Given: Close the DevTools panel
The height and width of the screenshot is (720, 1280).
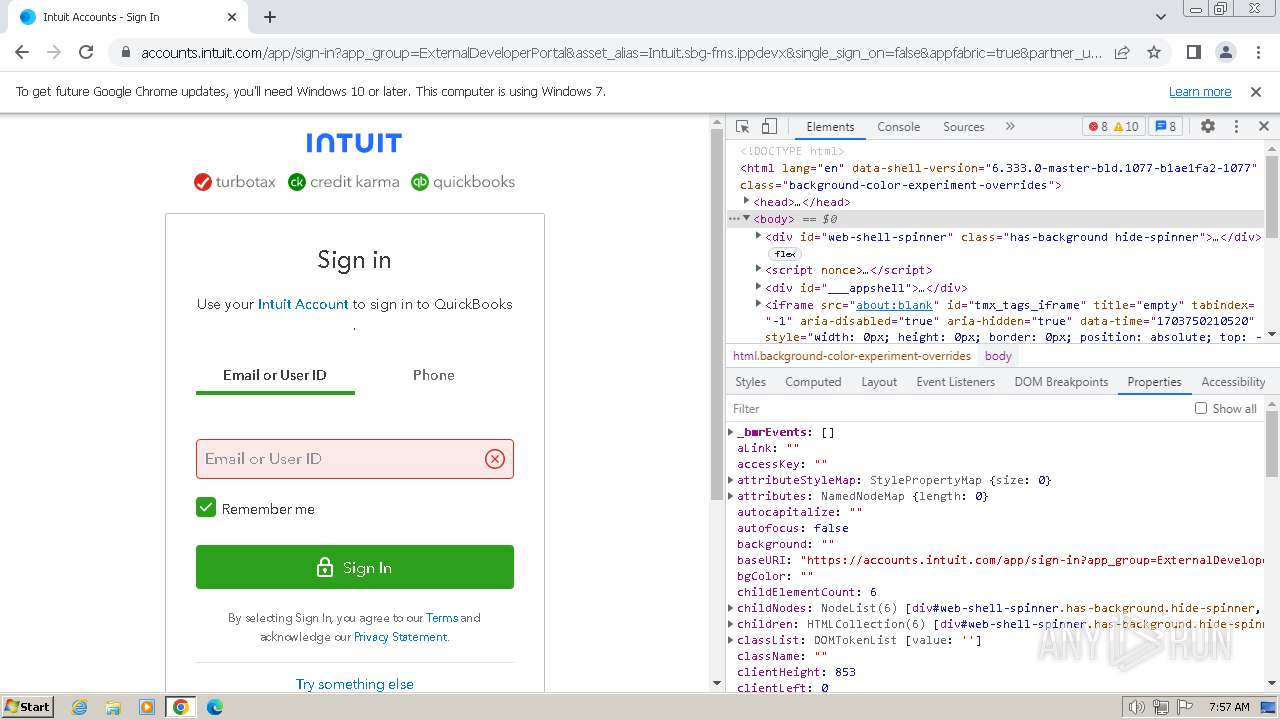Looking at the screenshot, I should (x=1264, y=127).
